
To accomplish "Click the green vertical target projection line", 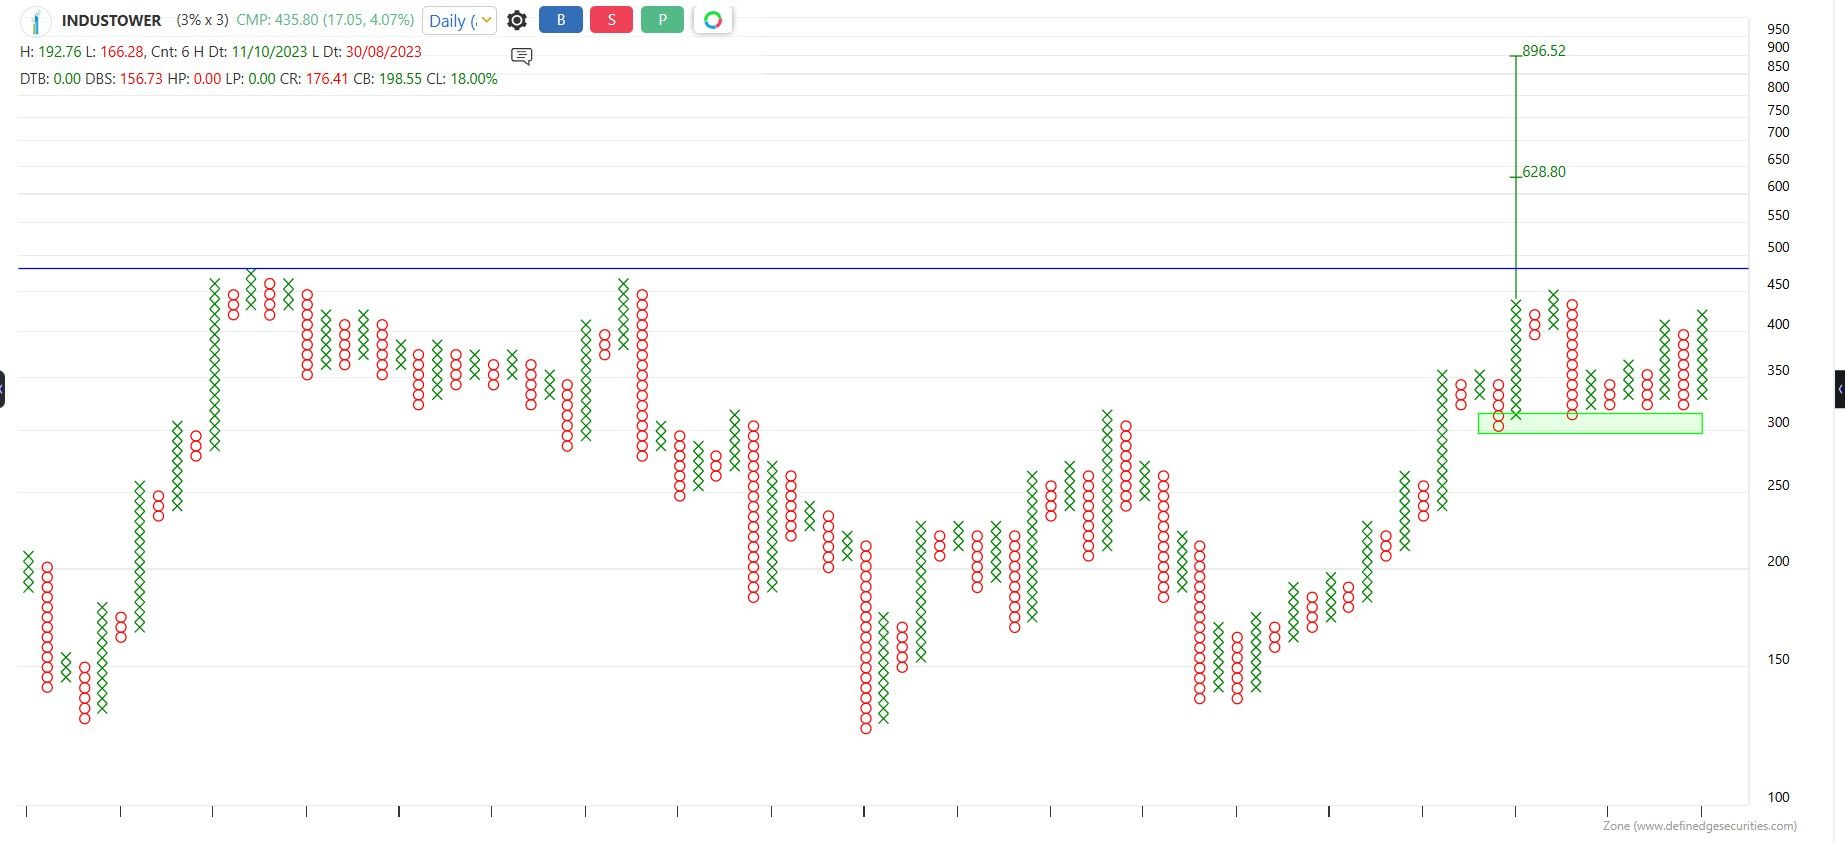I will pyautogui.click(x=1516, y=230).
